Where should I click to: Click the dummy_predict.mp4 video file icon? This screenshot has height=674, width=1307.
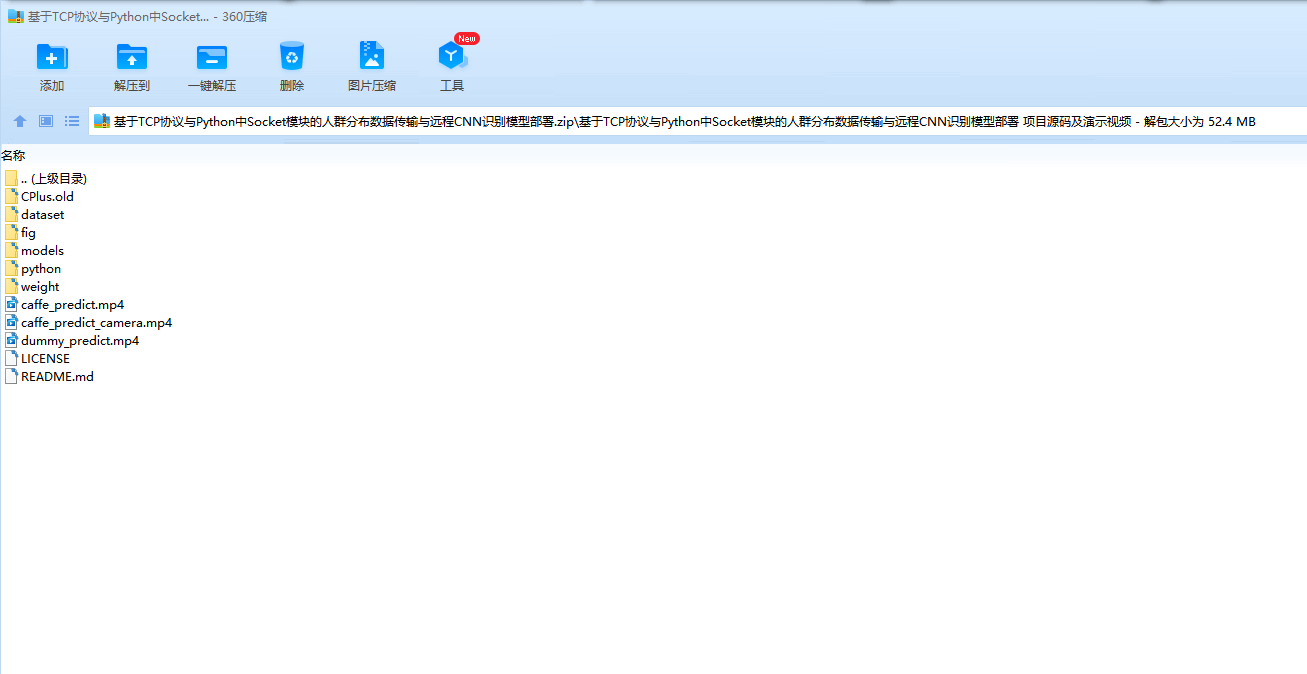coord(11,340)
